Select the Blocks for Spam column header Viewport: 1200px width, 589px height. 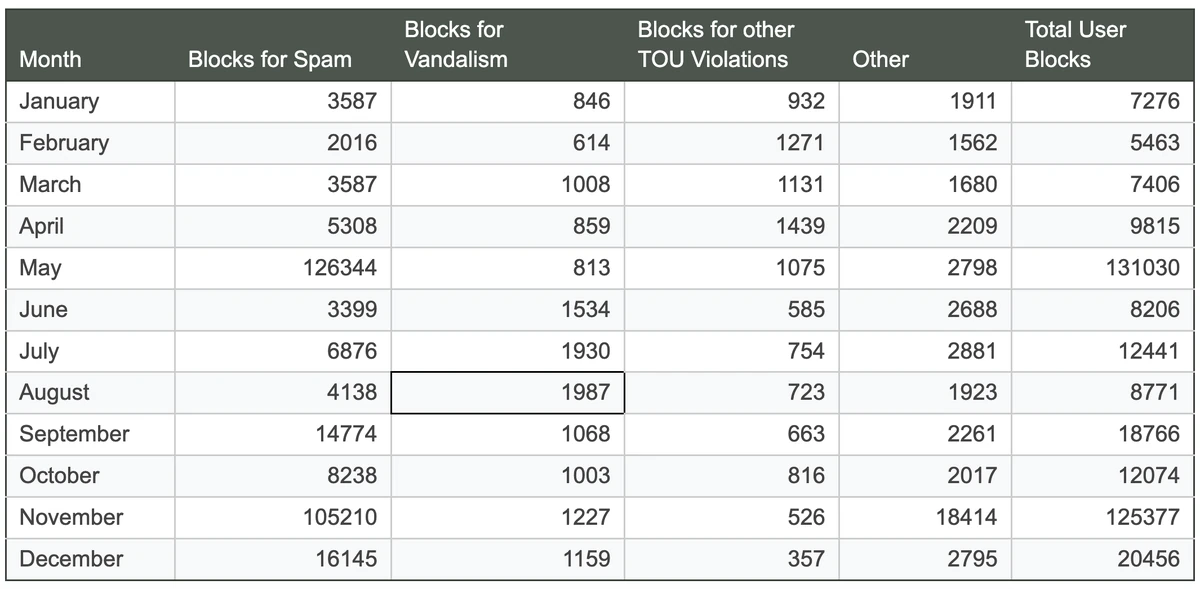coord(270,59)
